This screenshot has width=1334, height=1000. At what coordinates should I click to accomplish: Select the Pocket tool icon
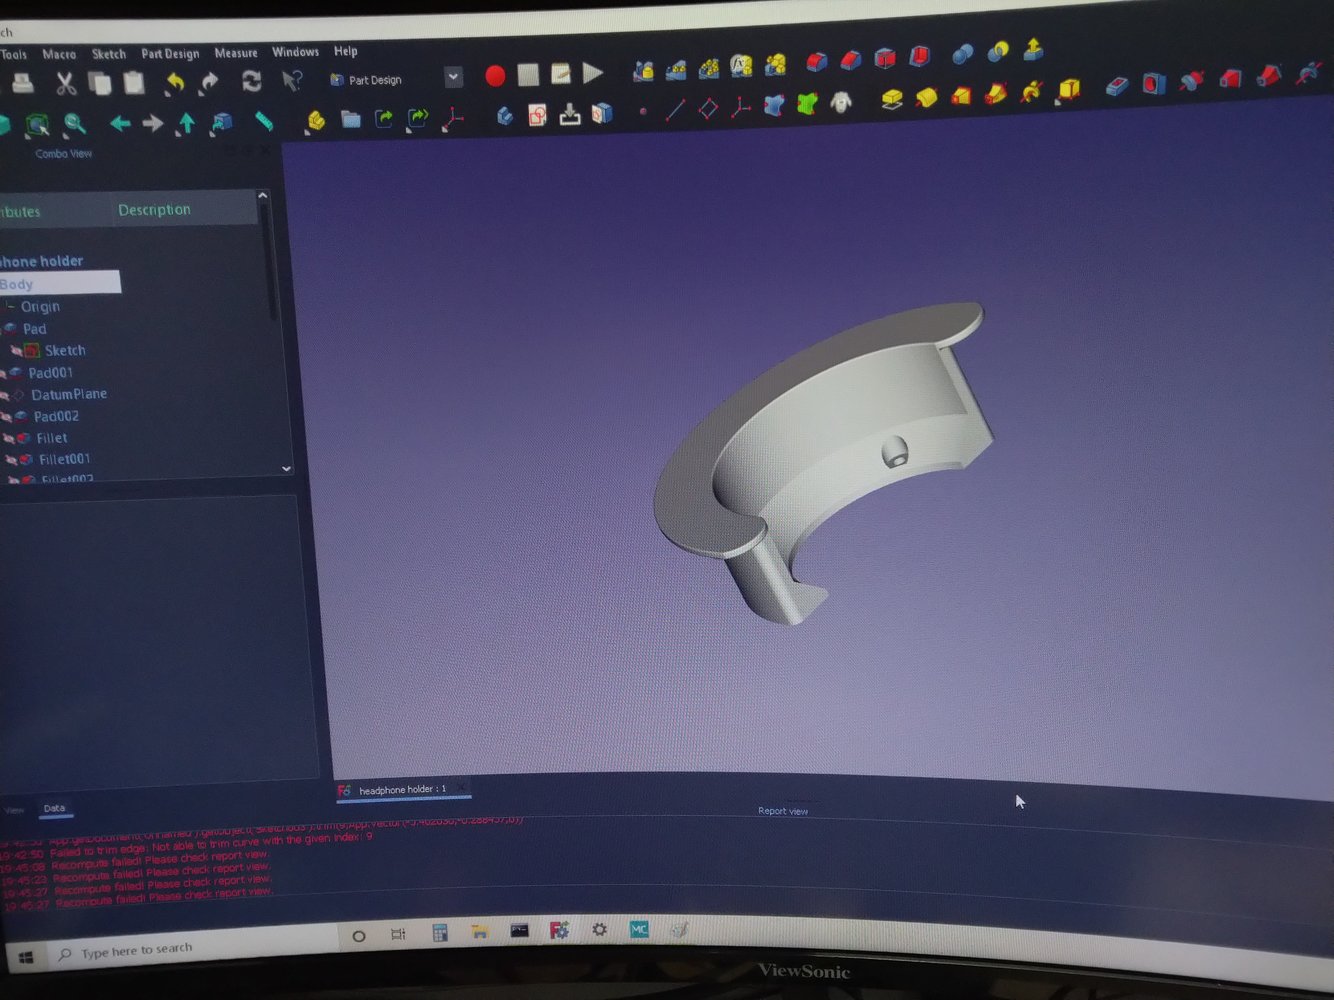click(1117, 87)
